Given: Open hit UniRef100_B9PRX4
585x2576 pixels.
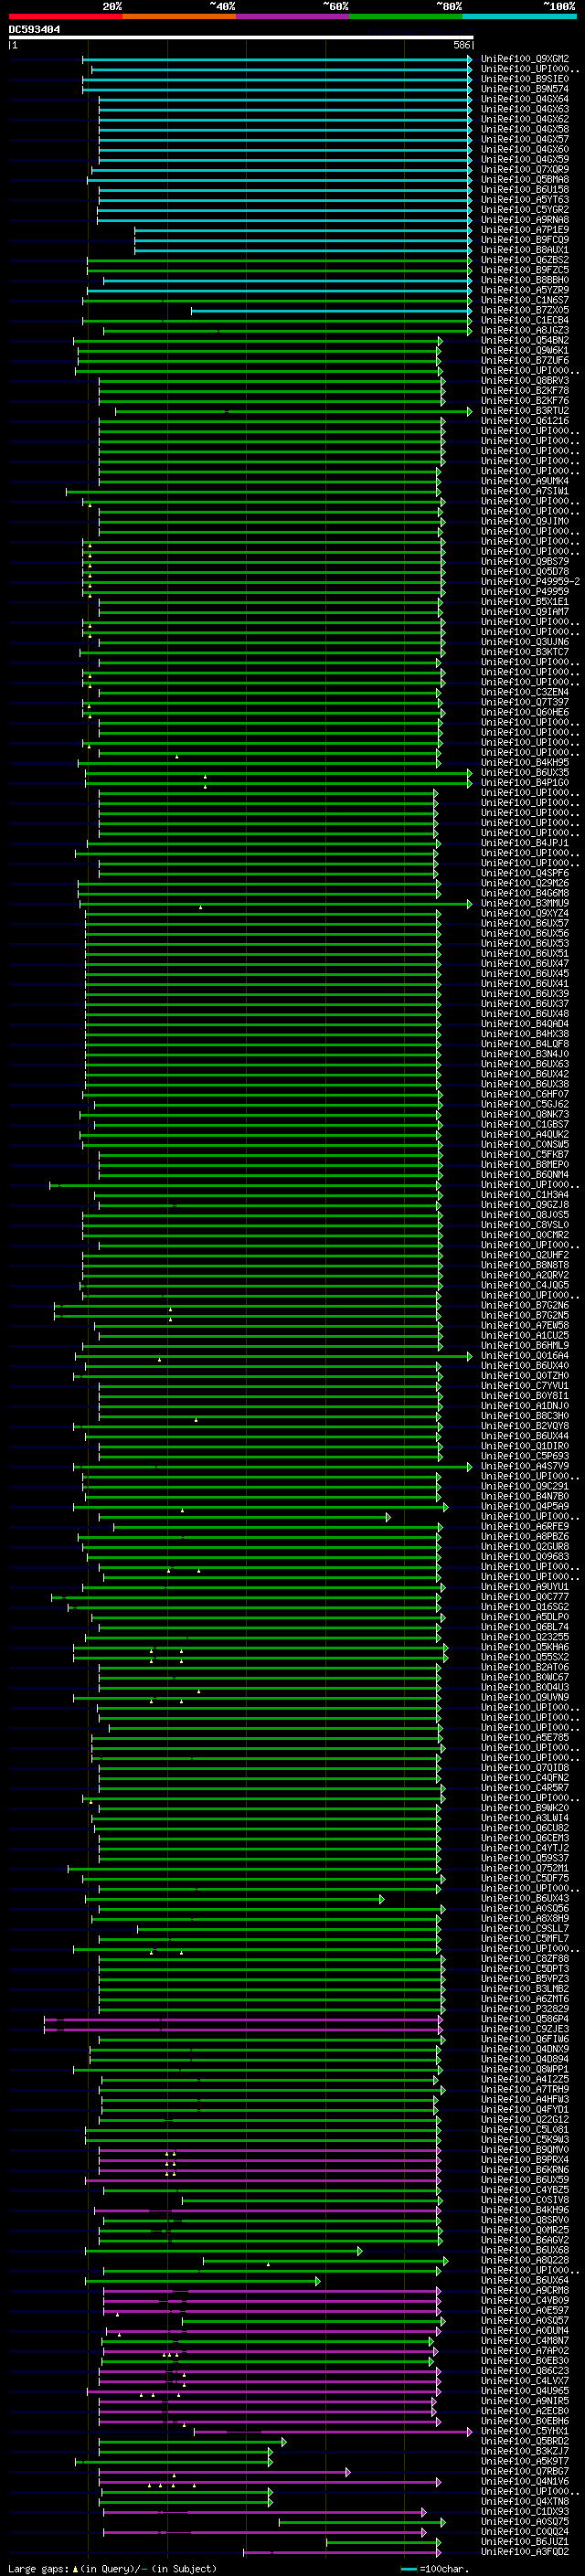Looking at the screenshot, I should click(525, 2159).
